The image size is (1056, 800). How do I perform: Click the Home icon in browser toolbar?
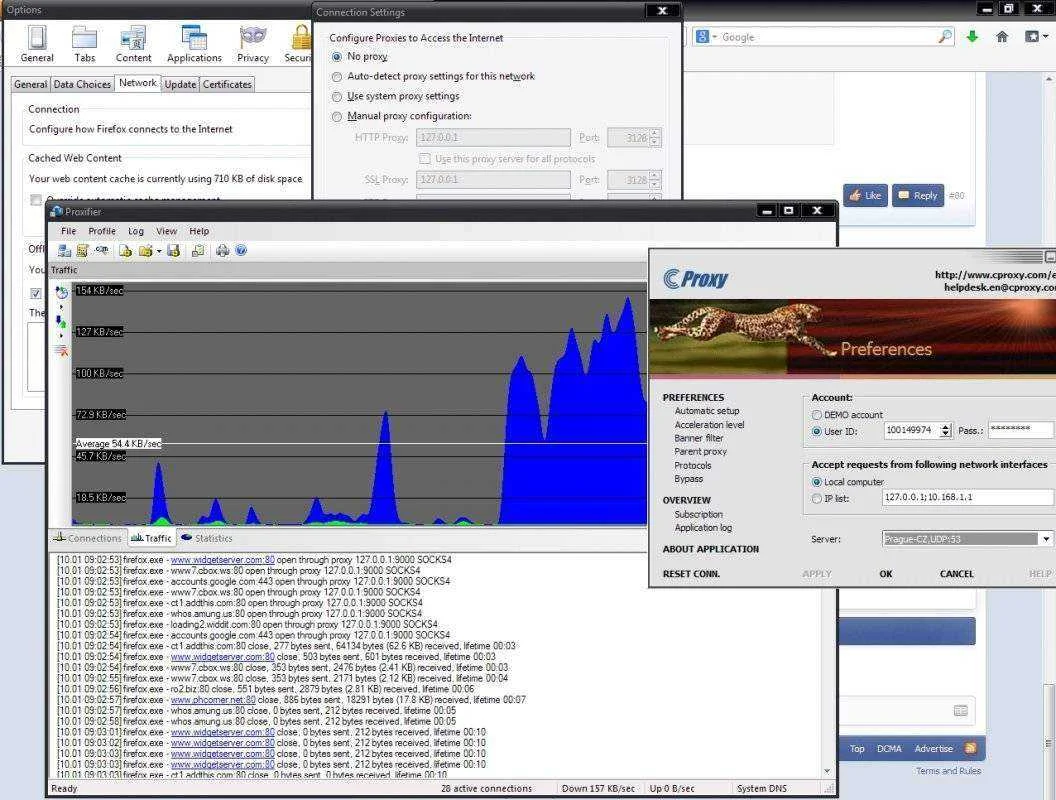(1002, 37)
